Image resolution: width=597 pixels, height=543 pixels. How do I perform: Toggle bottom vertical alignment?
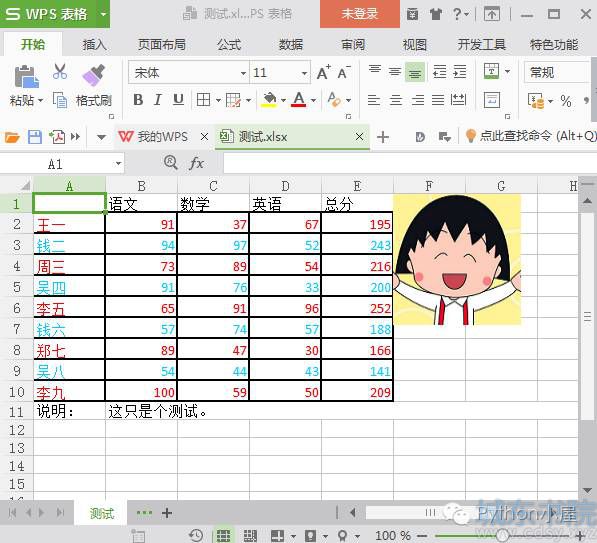tap(415, 72)
